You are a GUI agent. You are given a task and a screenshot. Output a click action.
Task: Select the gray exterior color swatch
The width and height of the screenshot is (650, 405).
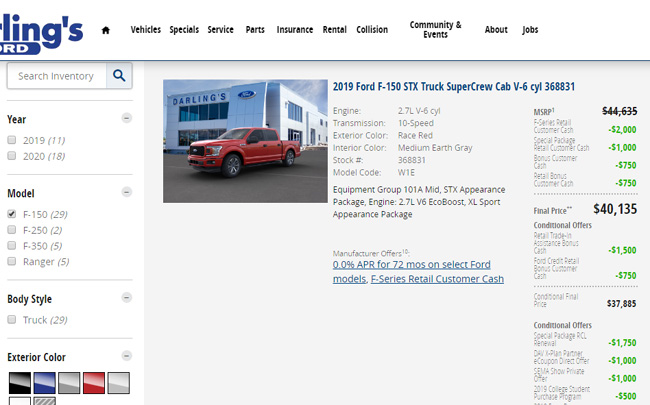pos(69,383)
